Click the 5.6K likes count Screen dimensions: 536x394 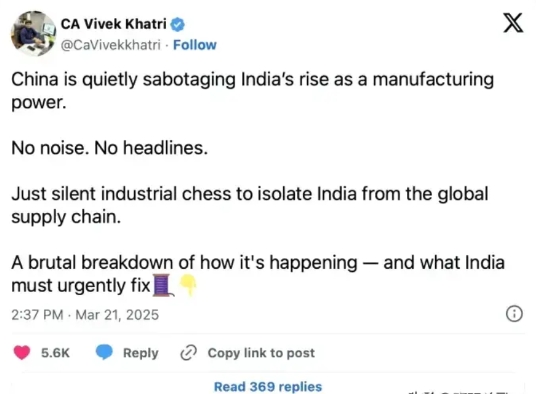[55, 353]
